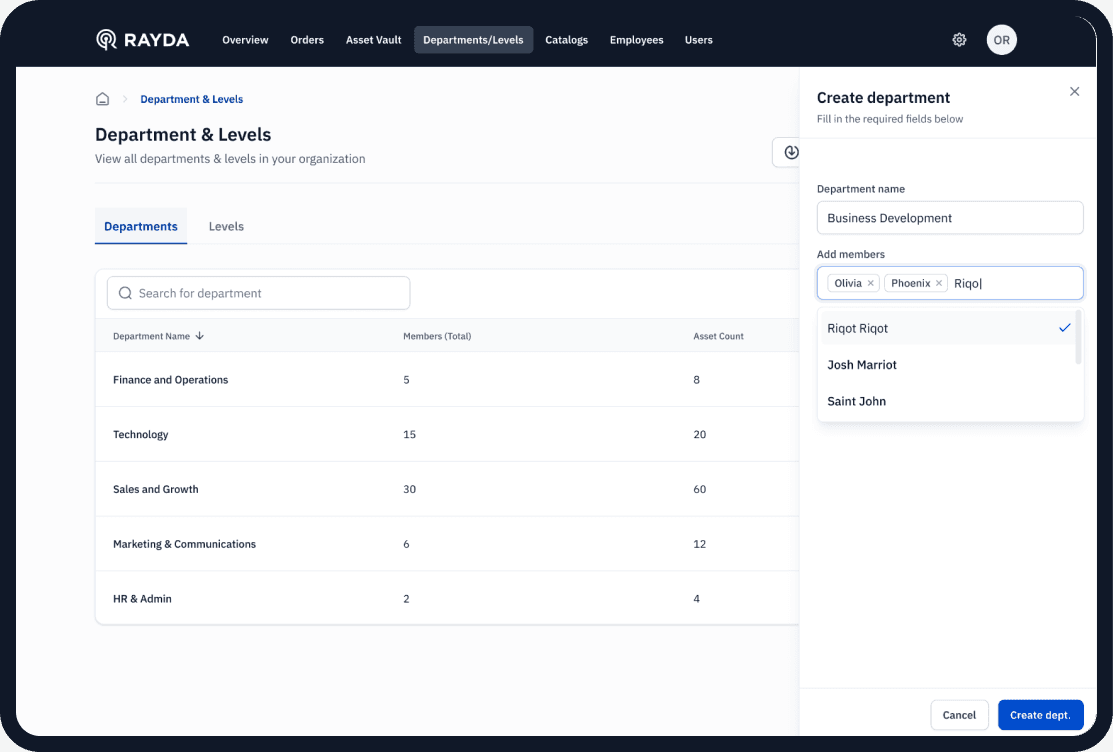Cancel creating the department

(x=959, y=715)
